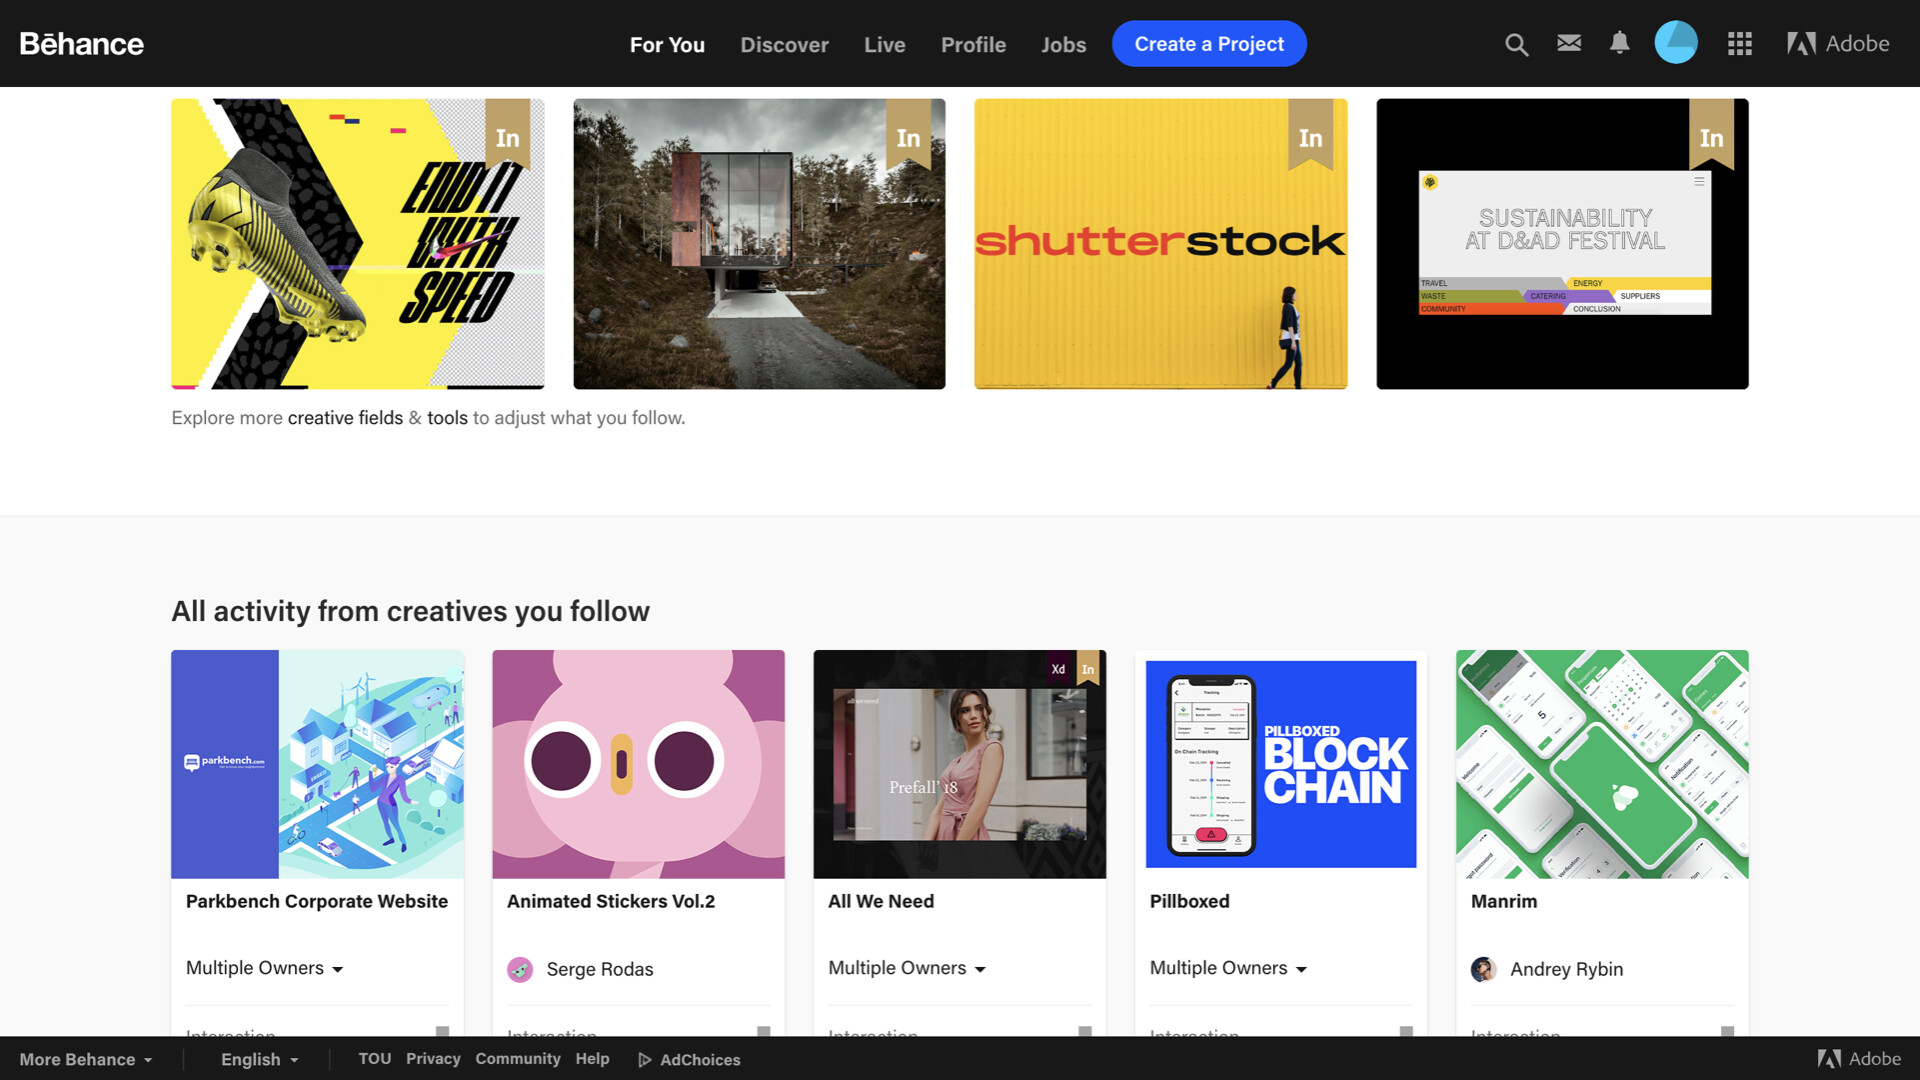Click the Behance logo
The height and width of the screenshot is (1080, 1920).
pyautogui.click(x=82, y=44)
